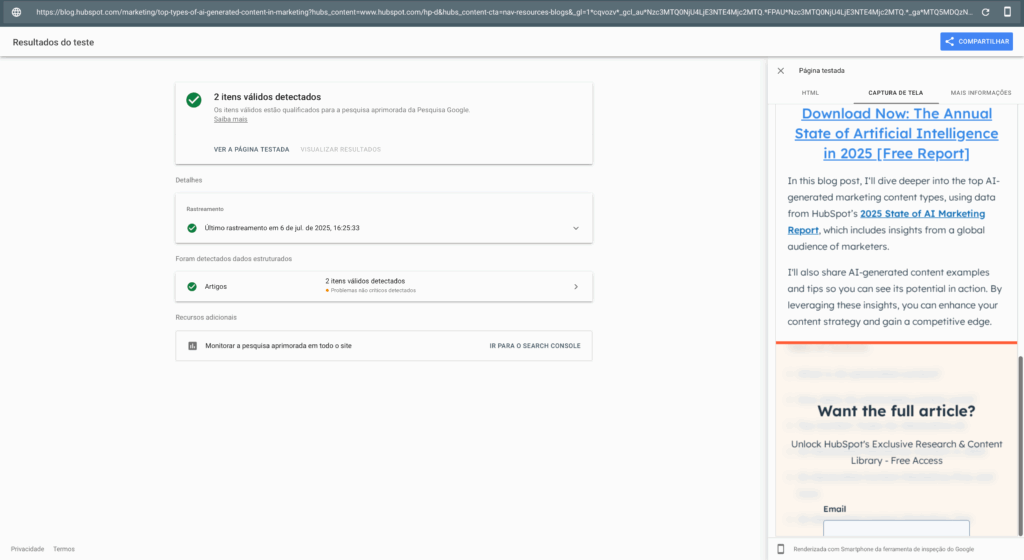This screenshot has width=1024, height=560.
Task: Click the Email input field in preview
Action: [896, 529]
